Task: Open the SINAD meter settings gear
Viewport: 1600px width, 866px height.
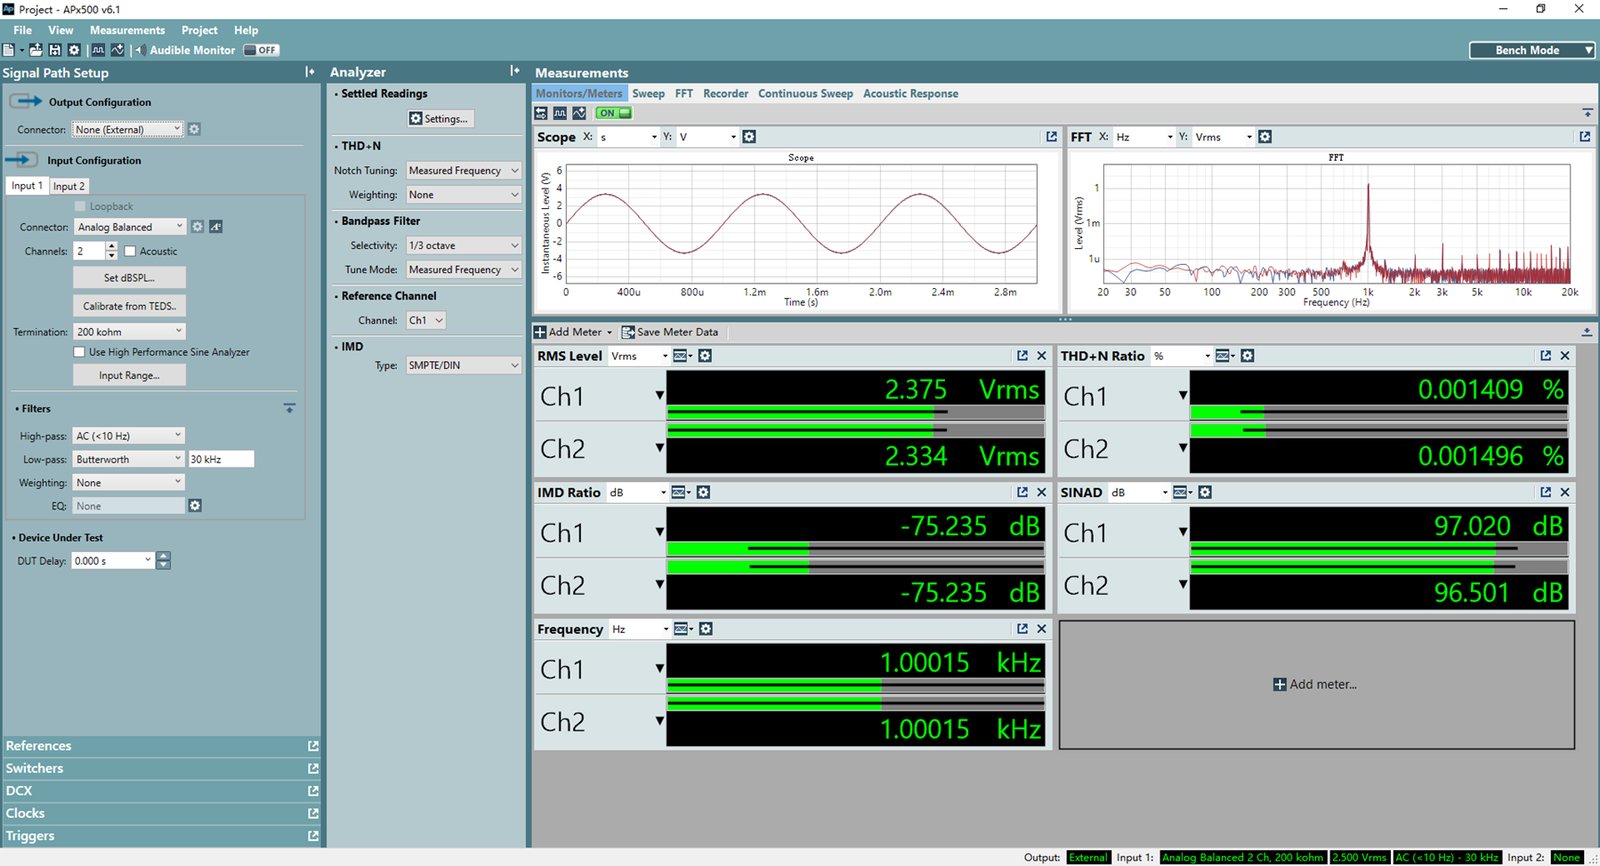Action: pyautogui.click(x=1205, y=492)
